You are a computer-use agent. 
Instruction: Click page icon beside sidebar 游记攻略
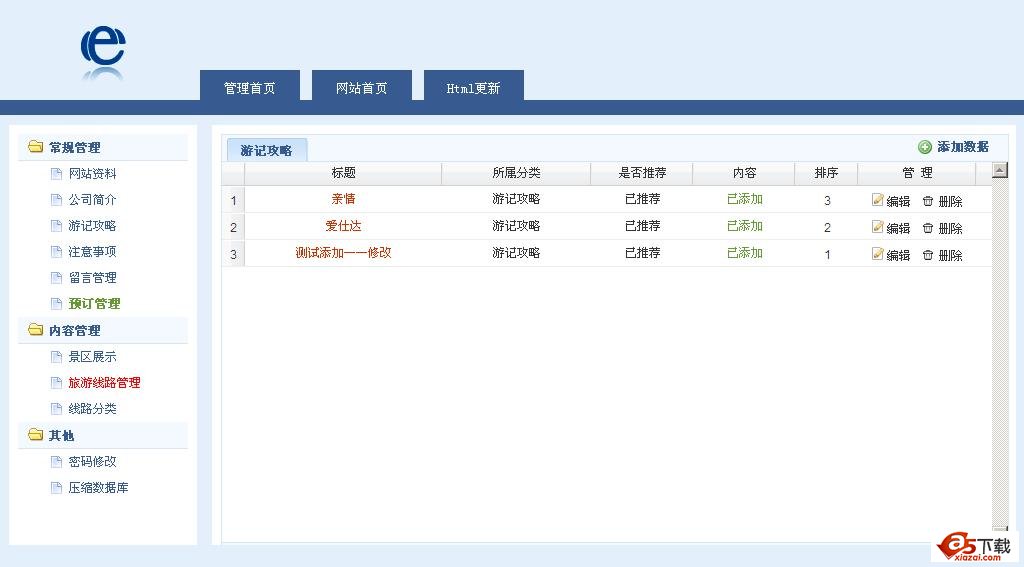[56, 226]
